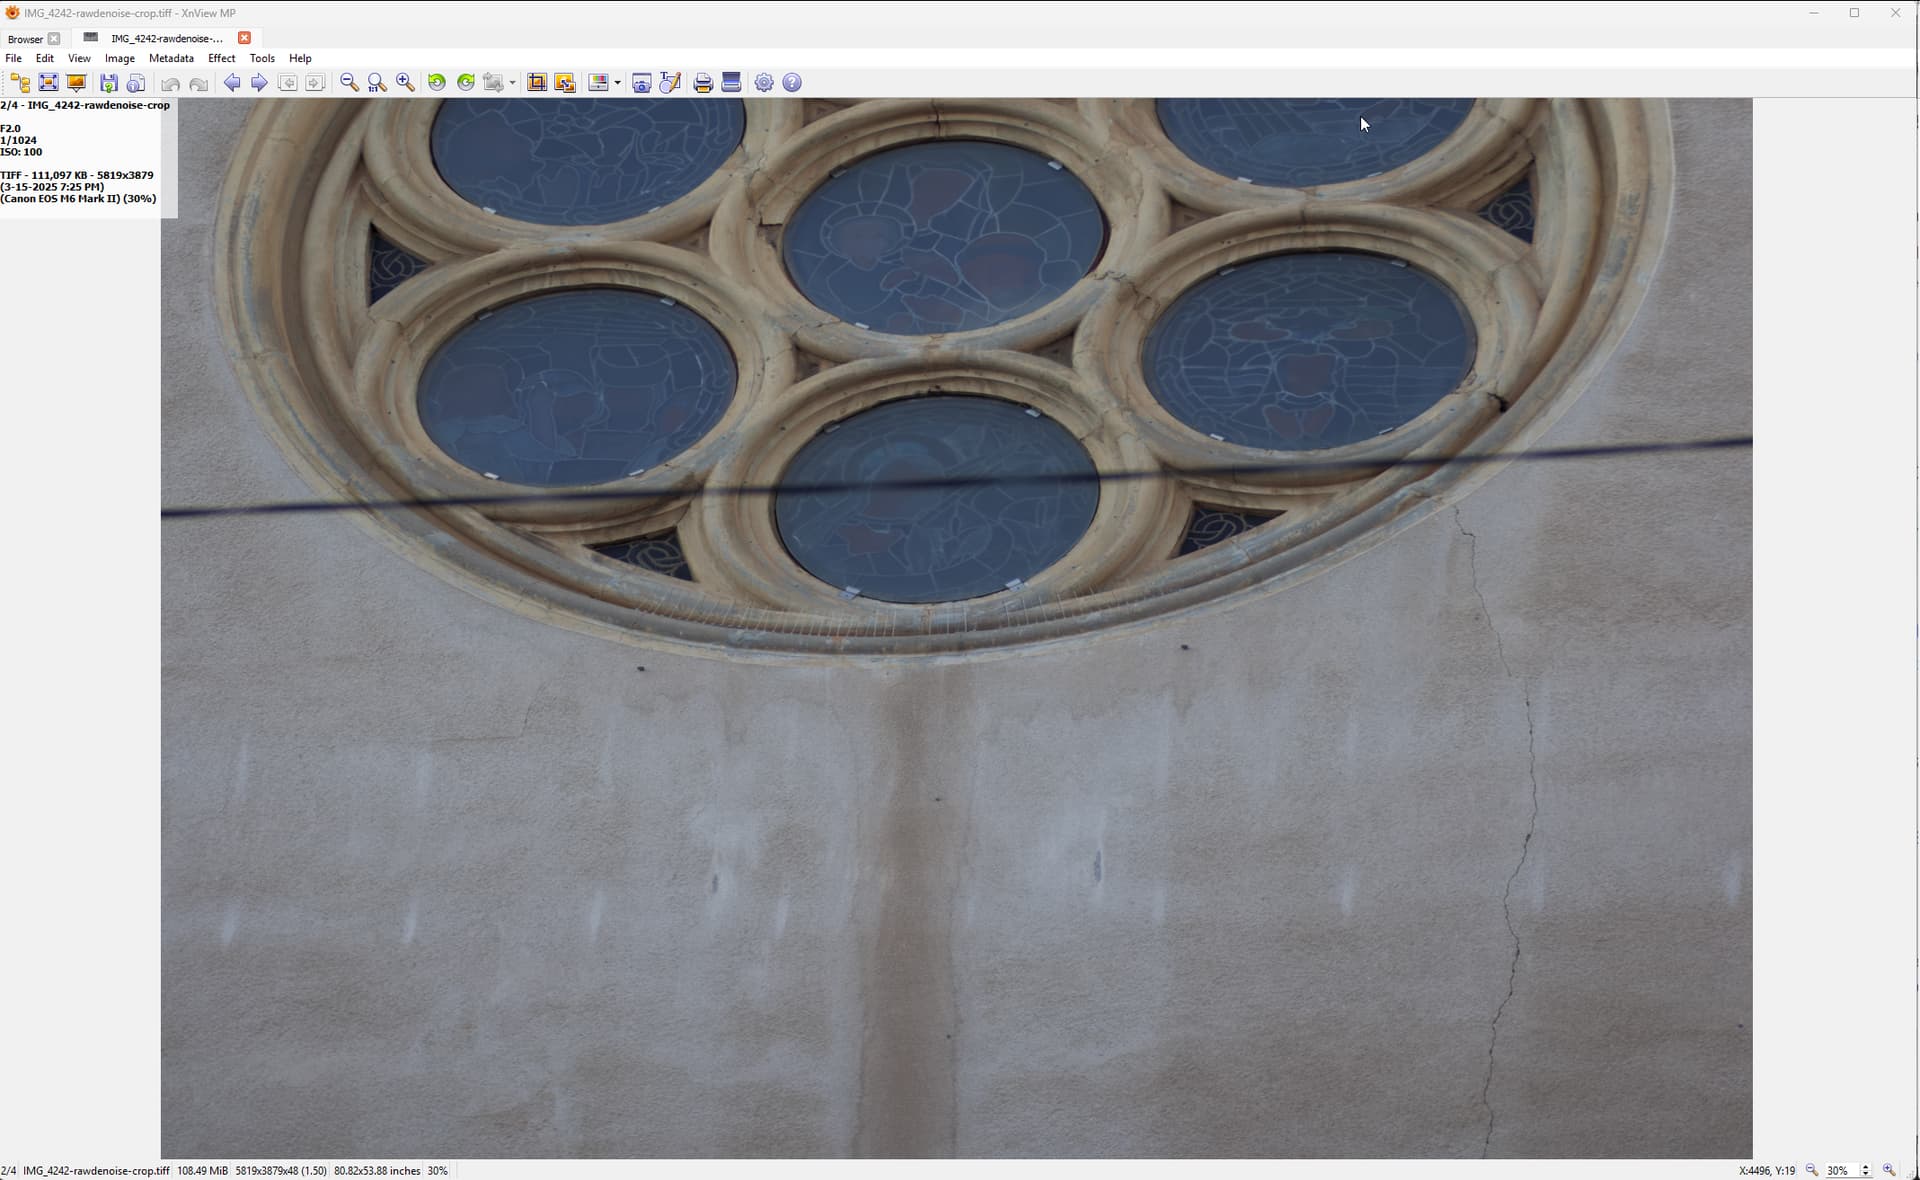1920x1180 pixels.
Task: Expand the Enhance colors dropdown arrow
Action: (x=617, y=83)
